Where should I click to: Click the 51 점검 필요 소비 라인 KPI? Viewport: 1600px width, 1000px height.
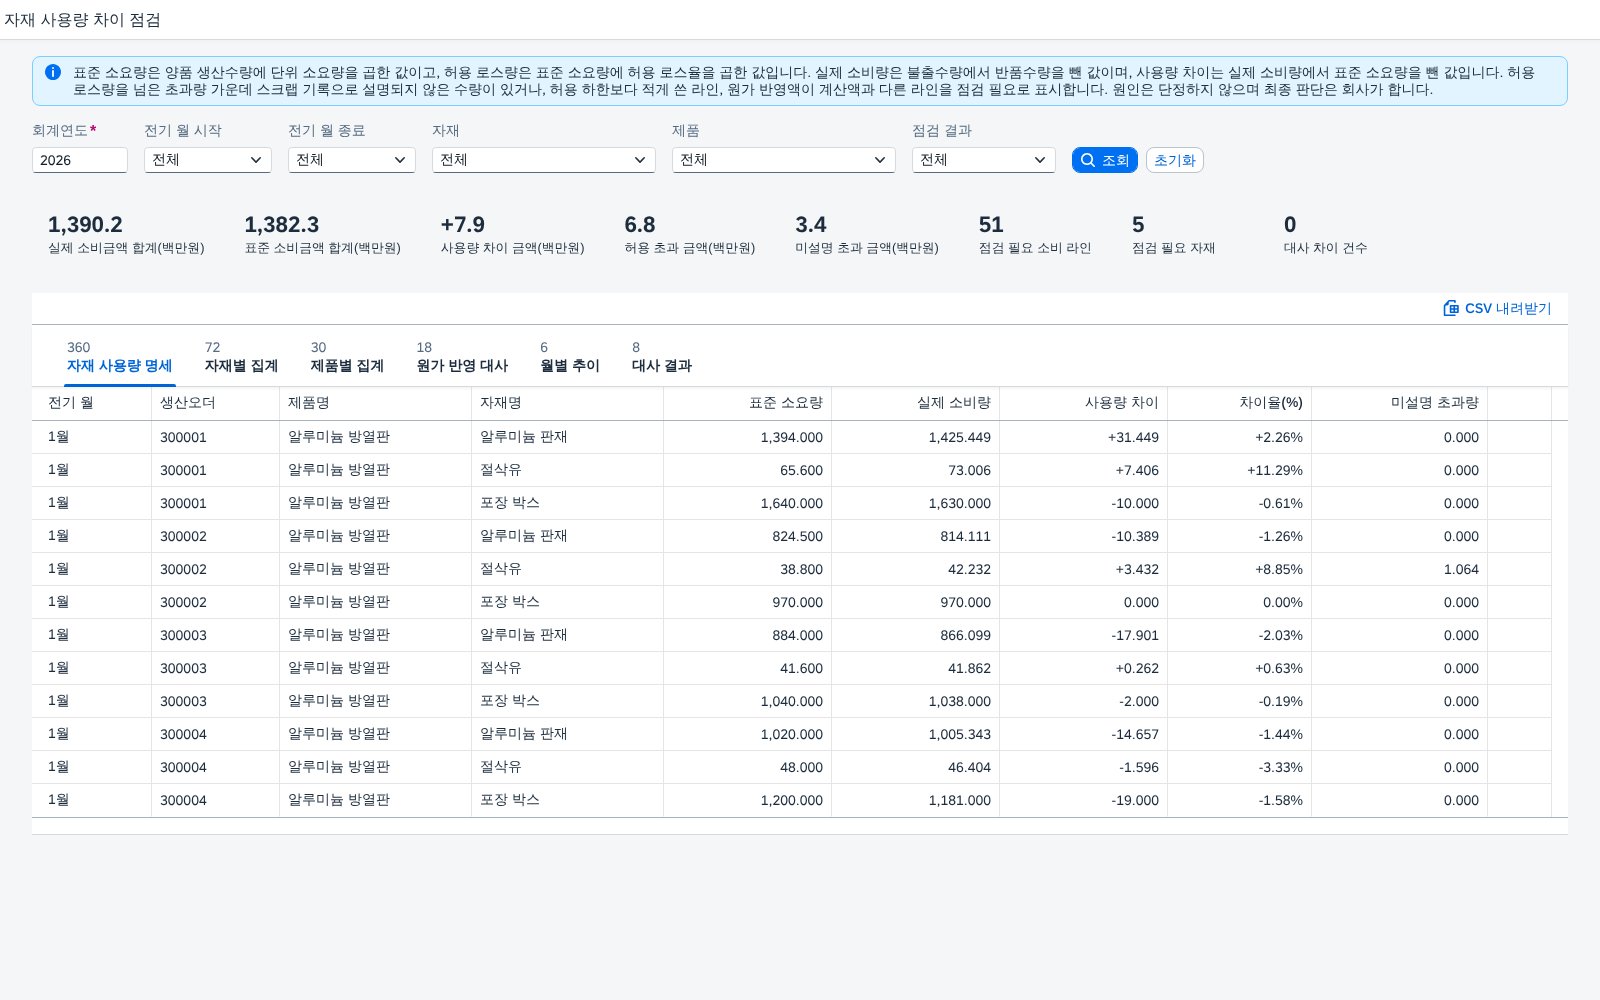point(1035,234)
